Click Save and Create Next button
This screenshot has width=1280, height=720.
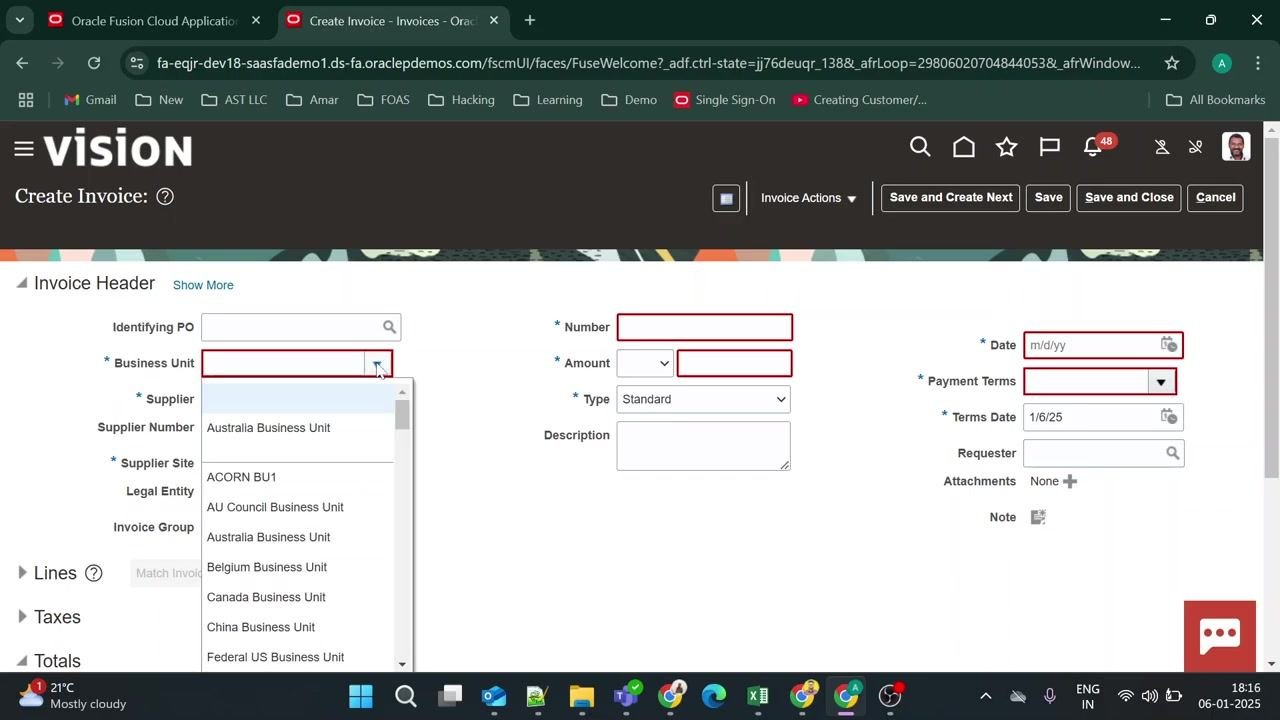pos(951,198)
